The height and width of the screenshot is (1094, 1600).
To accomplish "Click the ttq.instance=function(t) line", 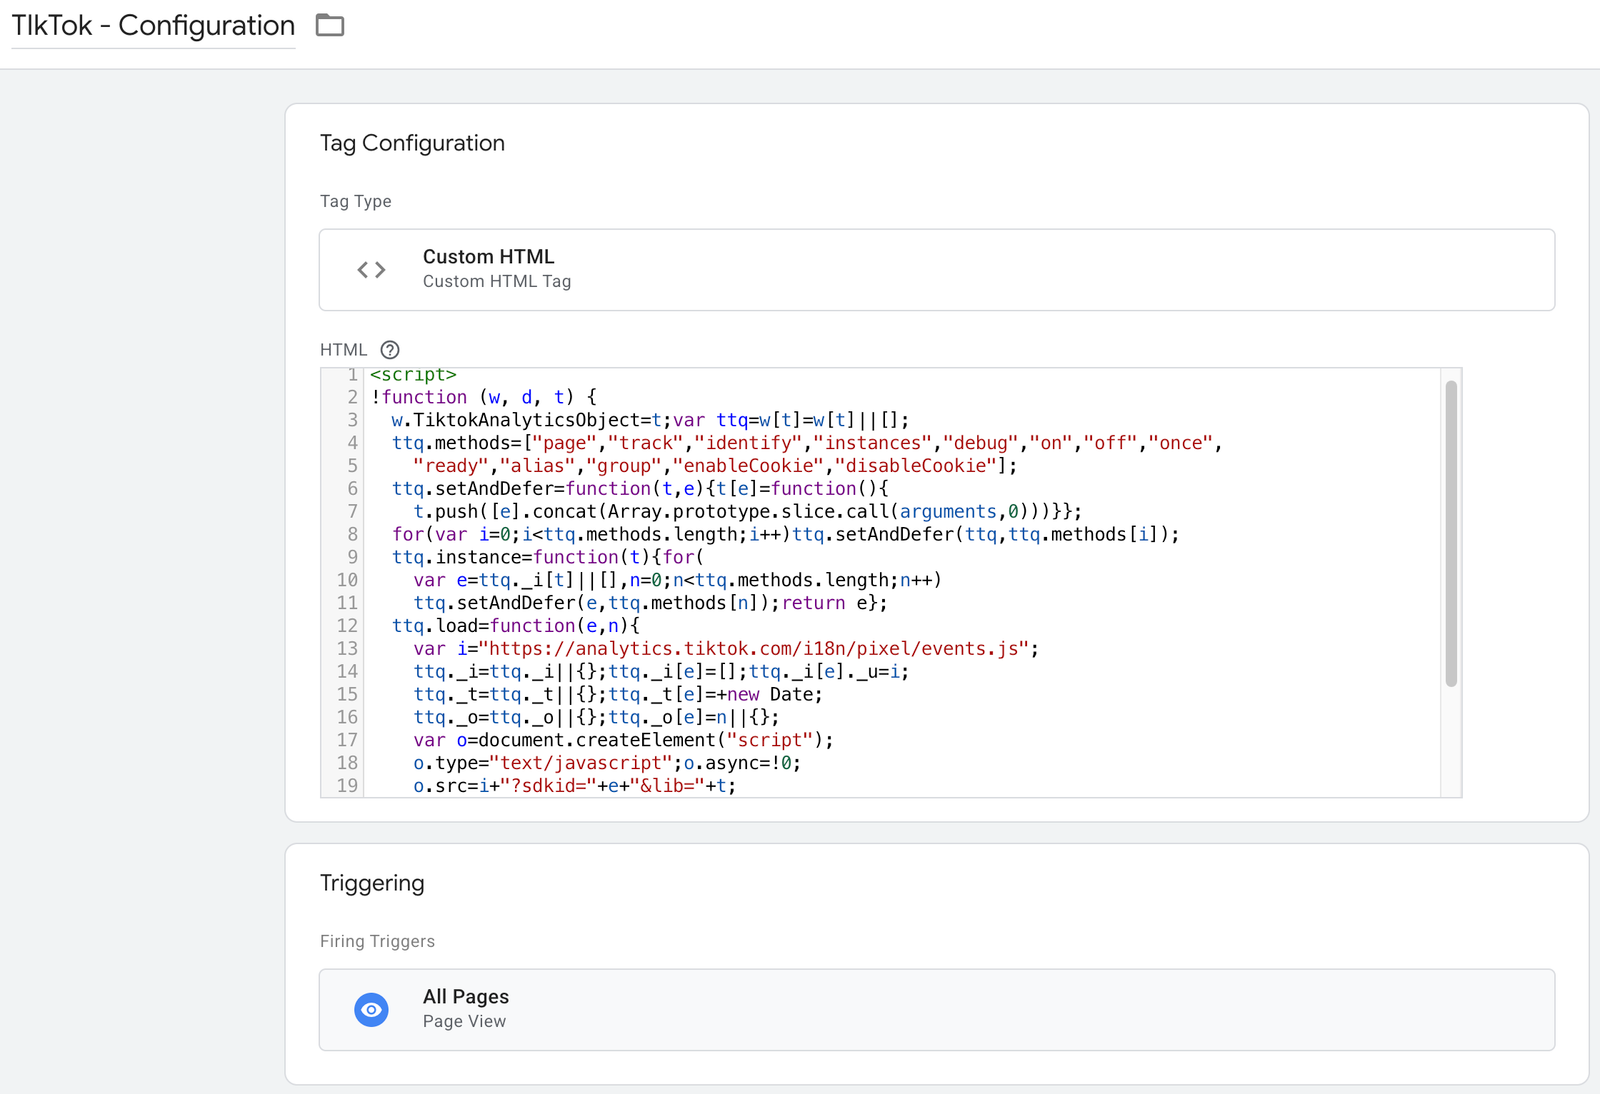I will click(x=548, y=557).
